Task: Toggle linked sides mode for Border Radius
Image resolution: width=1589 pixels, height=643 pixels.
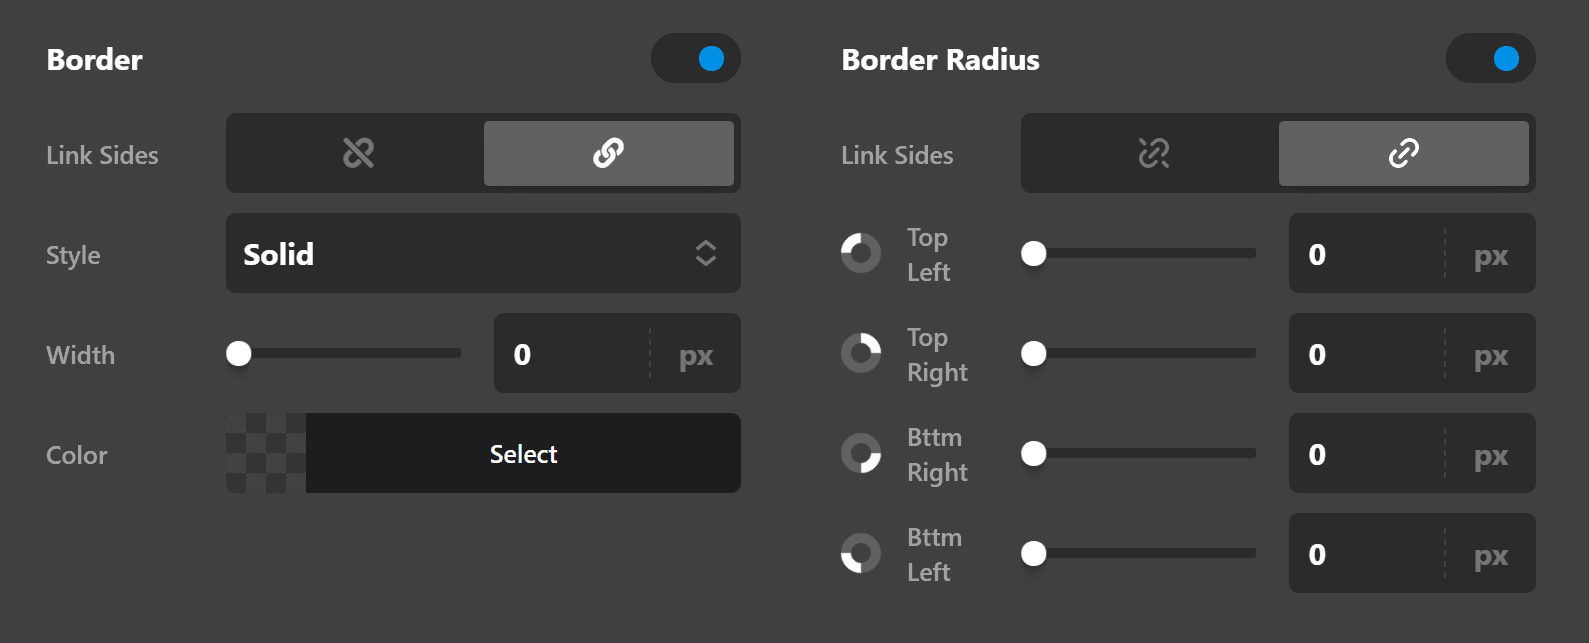Action: (x=1404, y=153)
